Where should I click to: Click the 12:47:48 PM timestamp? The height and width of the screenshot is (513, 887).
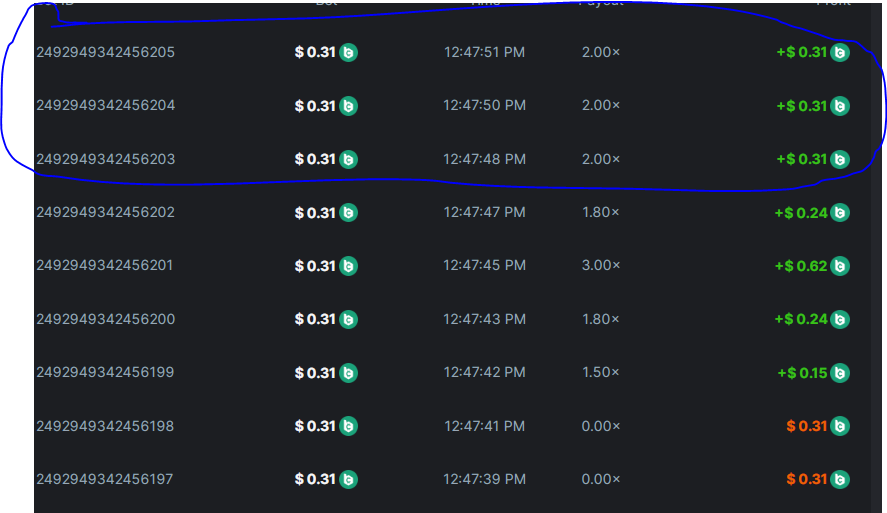[484, 159]
